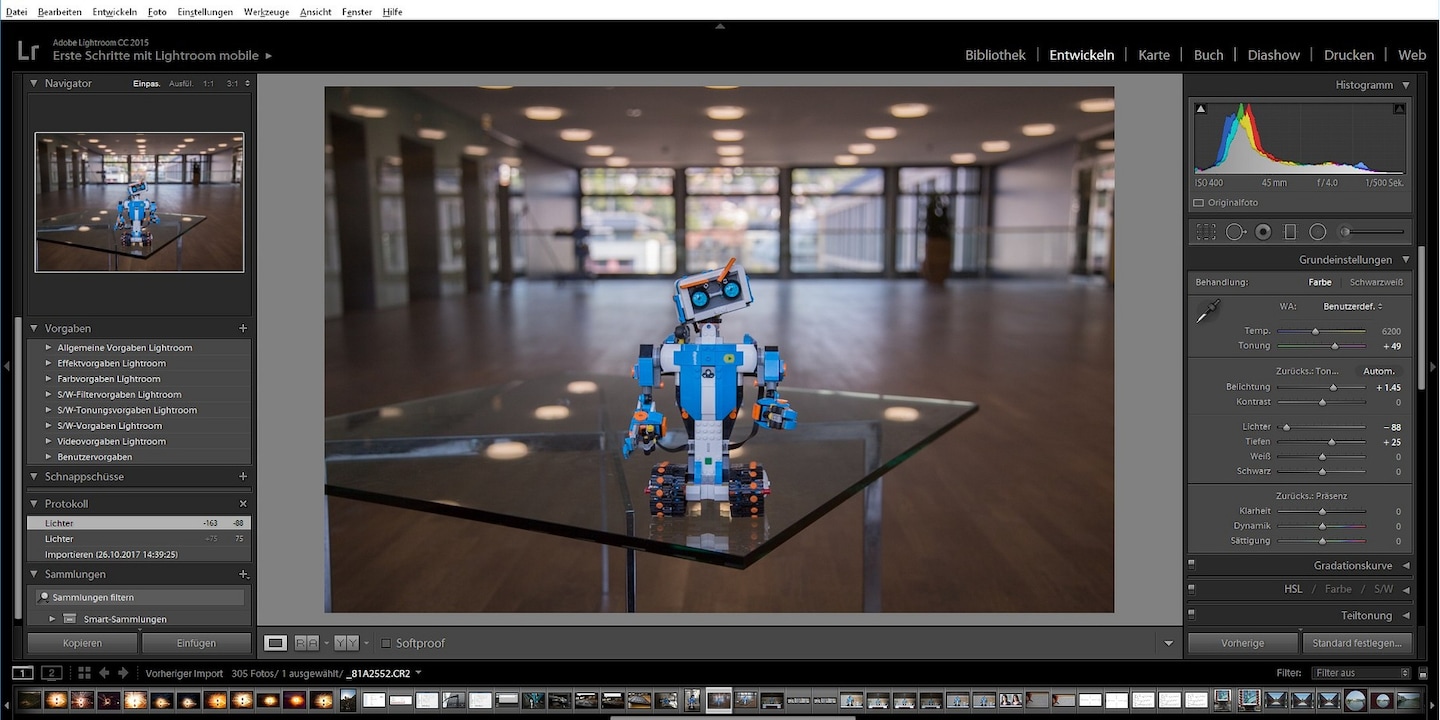Collapse the Vorgaben panel
1440x720 pixels.
click(x=34, y=328)
